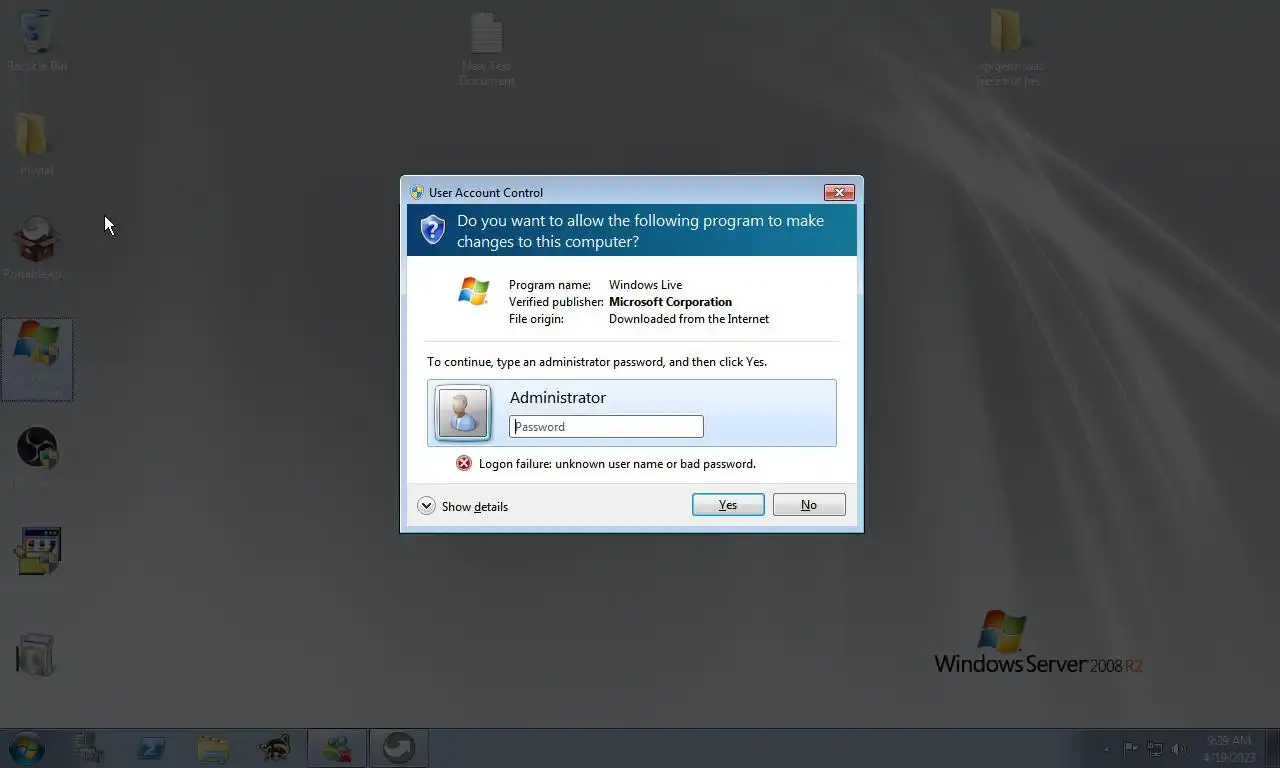Click the No button to deny

[x=809, y=505]
